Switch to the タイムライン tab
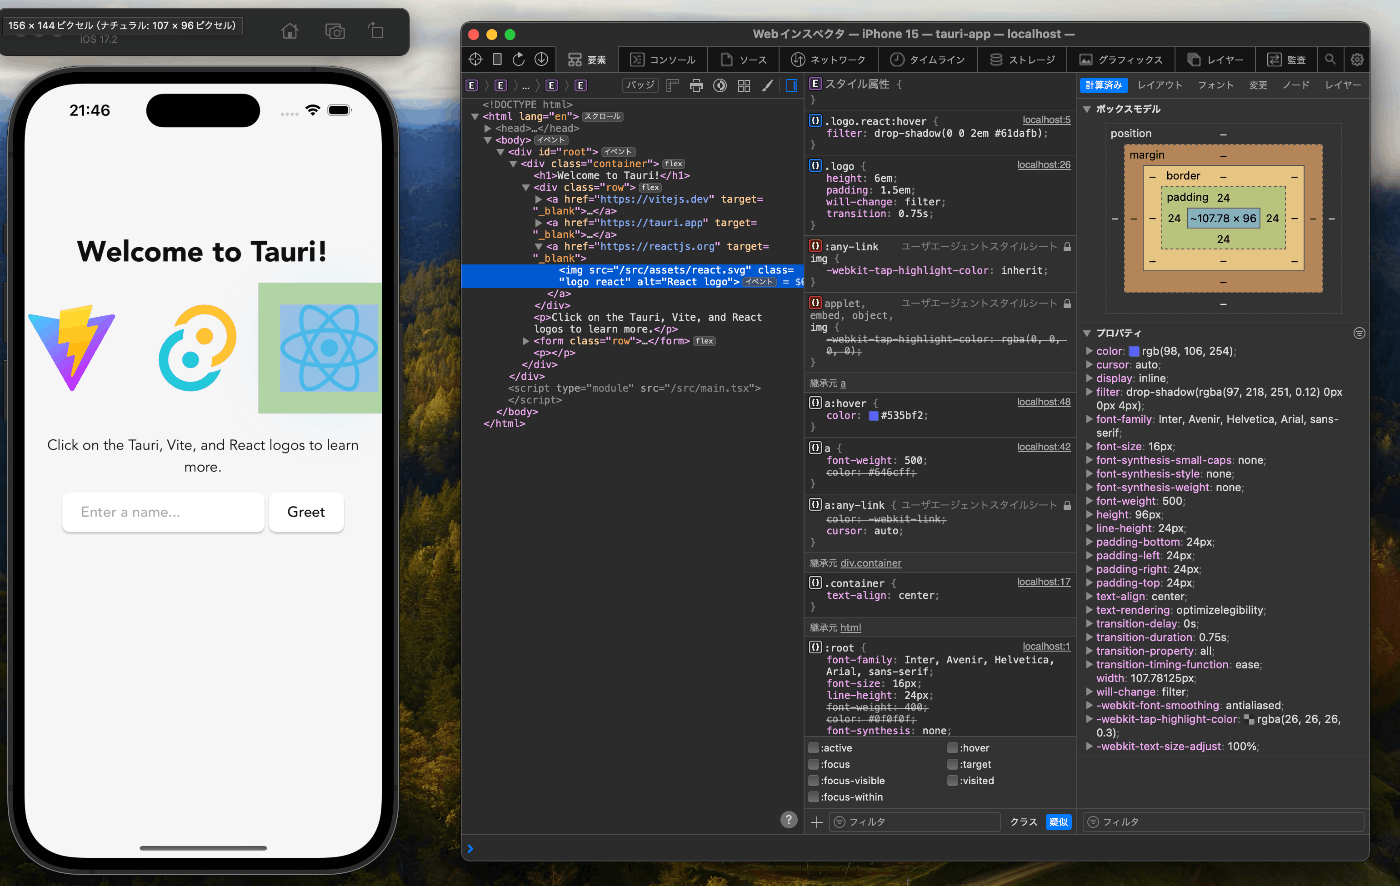 pyautogui.click(x=928, y=60)
